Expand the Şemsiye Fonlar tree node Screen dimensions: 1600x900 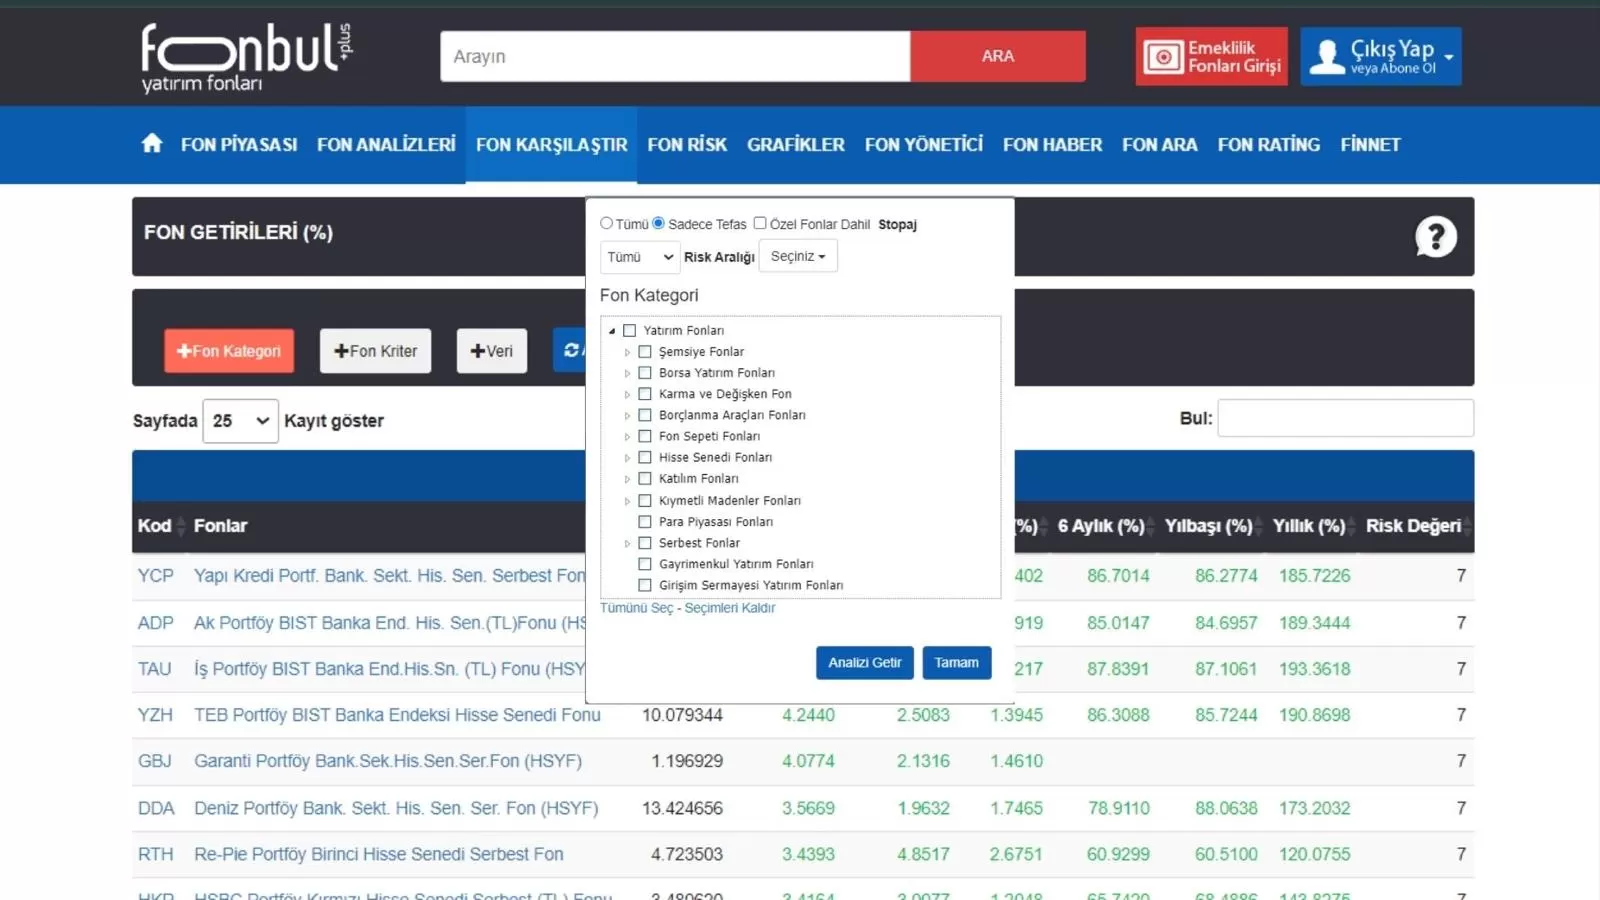(627, 352)
